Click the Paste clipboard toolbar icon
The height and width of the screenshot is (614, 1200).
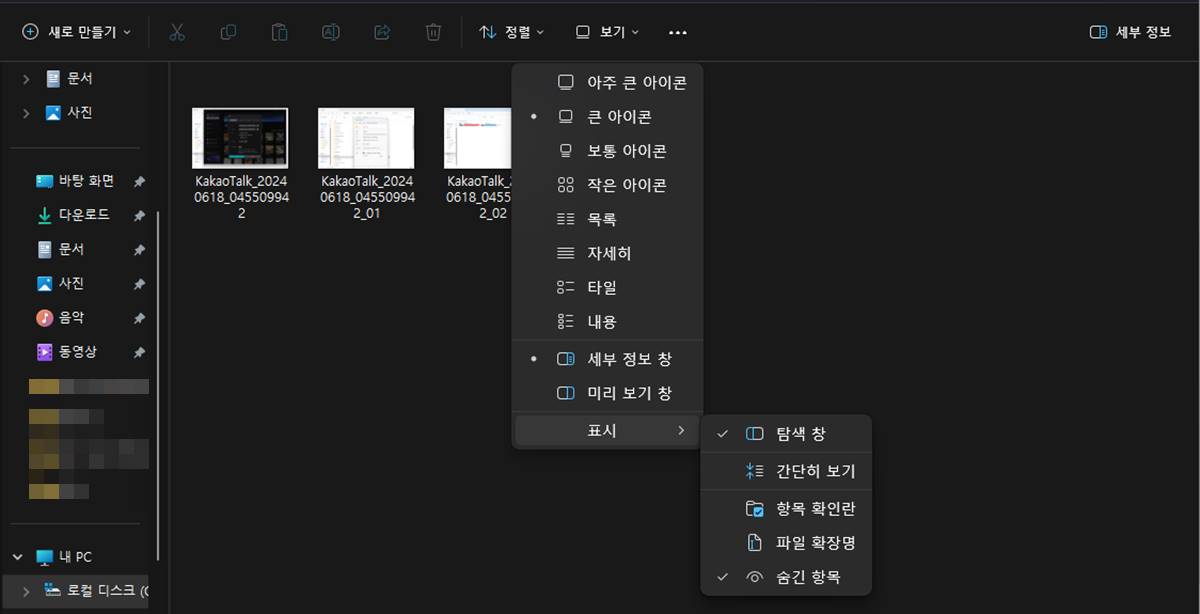click(279, 32)
